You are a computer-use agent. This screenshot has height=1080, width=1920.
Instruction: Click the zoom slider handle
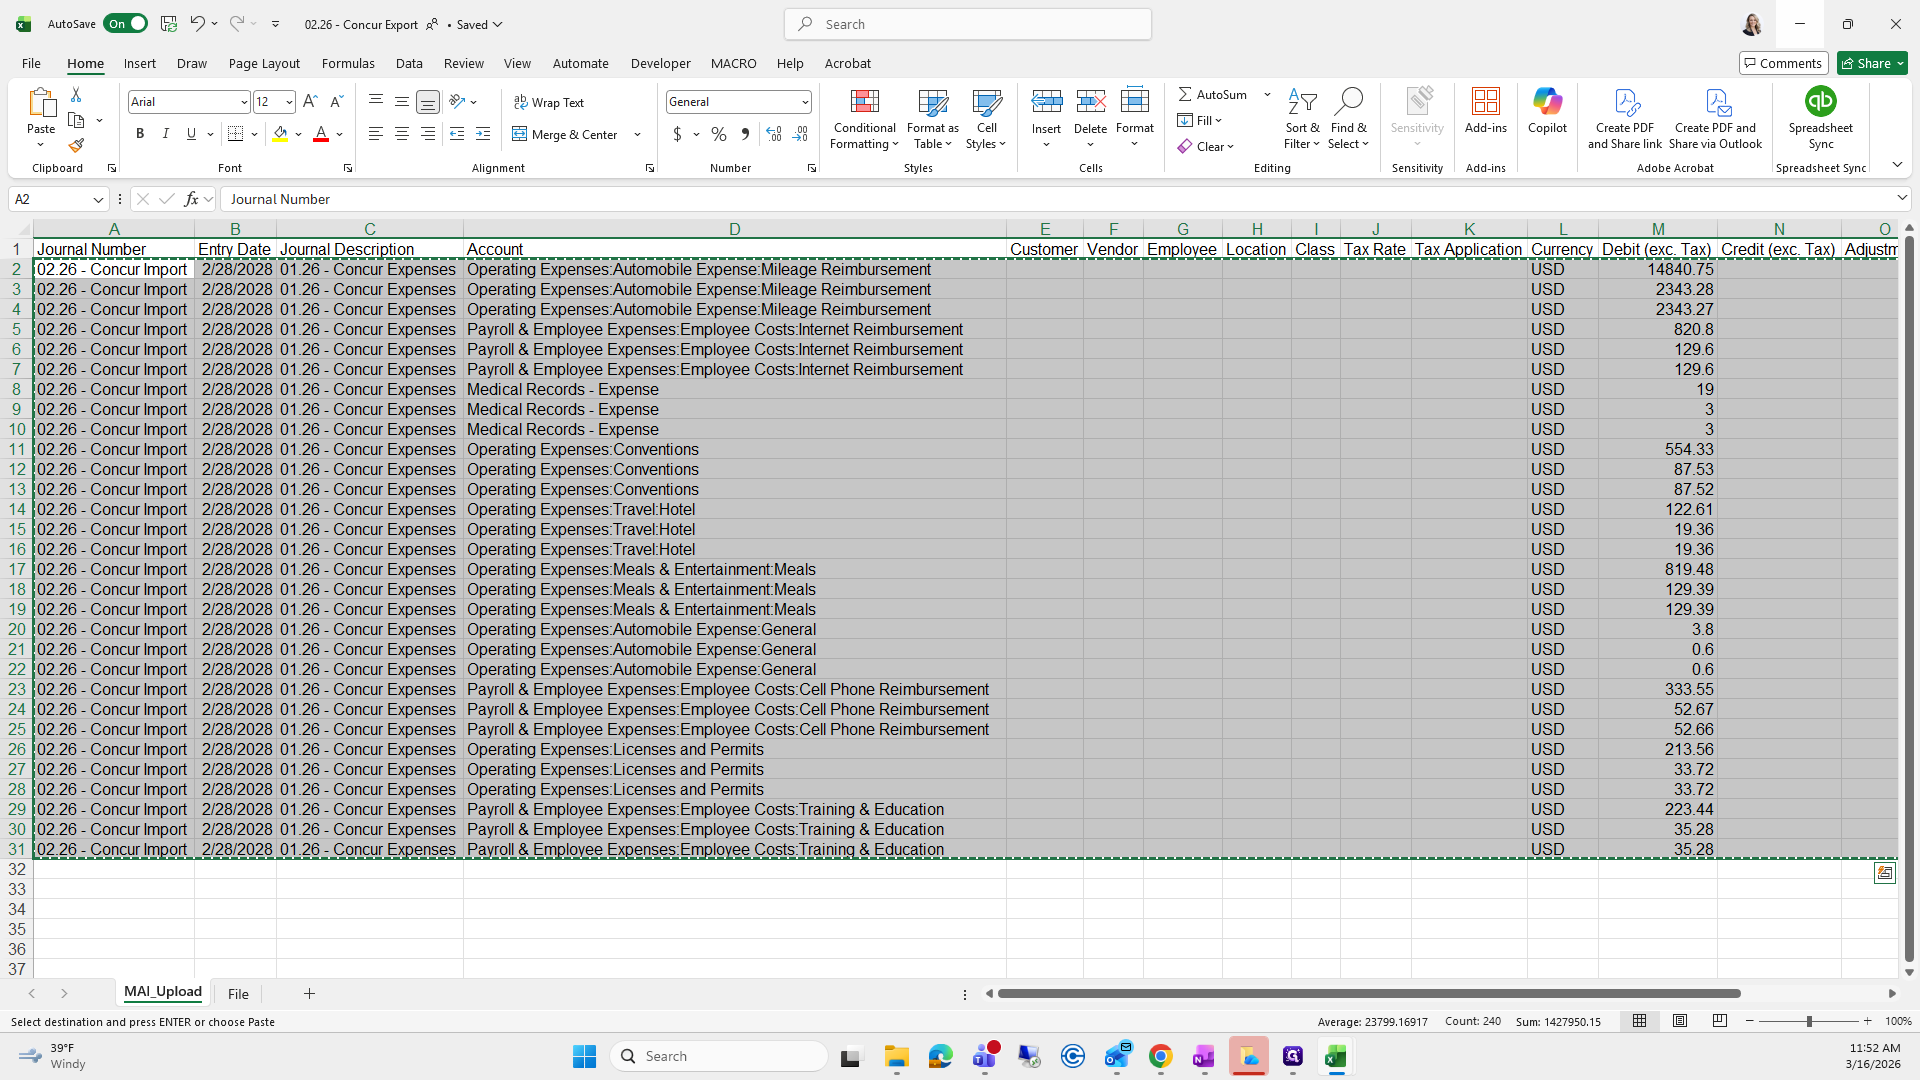(x=1808, y=1021)
